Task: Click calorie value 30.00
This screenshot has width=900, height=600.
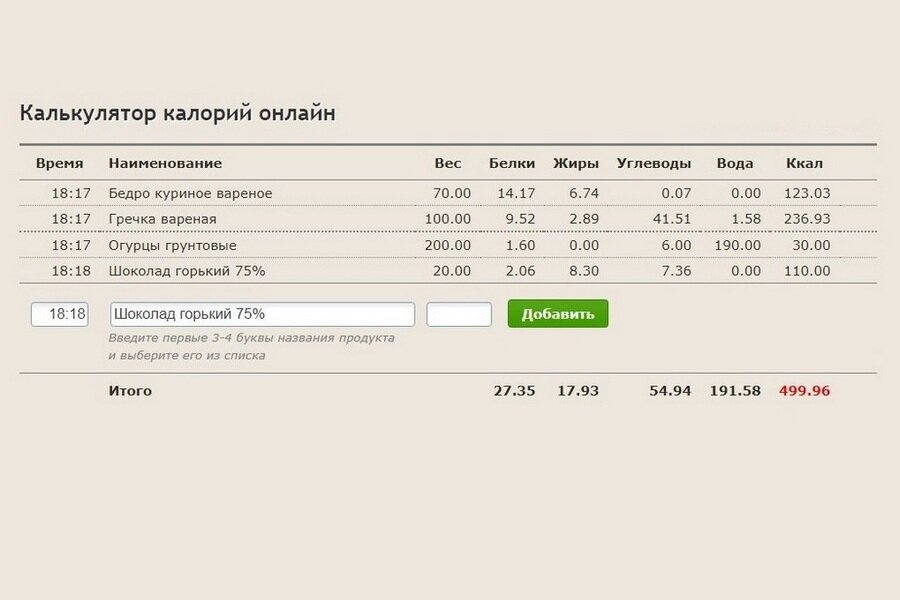Action: pyautogui.click(x=811, y=246)
